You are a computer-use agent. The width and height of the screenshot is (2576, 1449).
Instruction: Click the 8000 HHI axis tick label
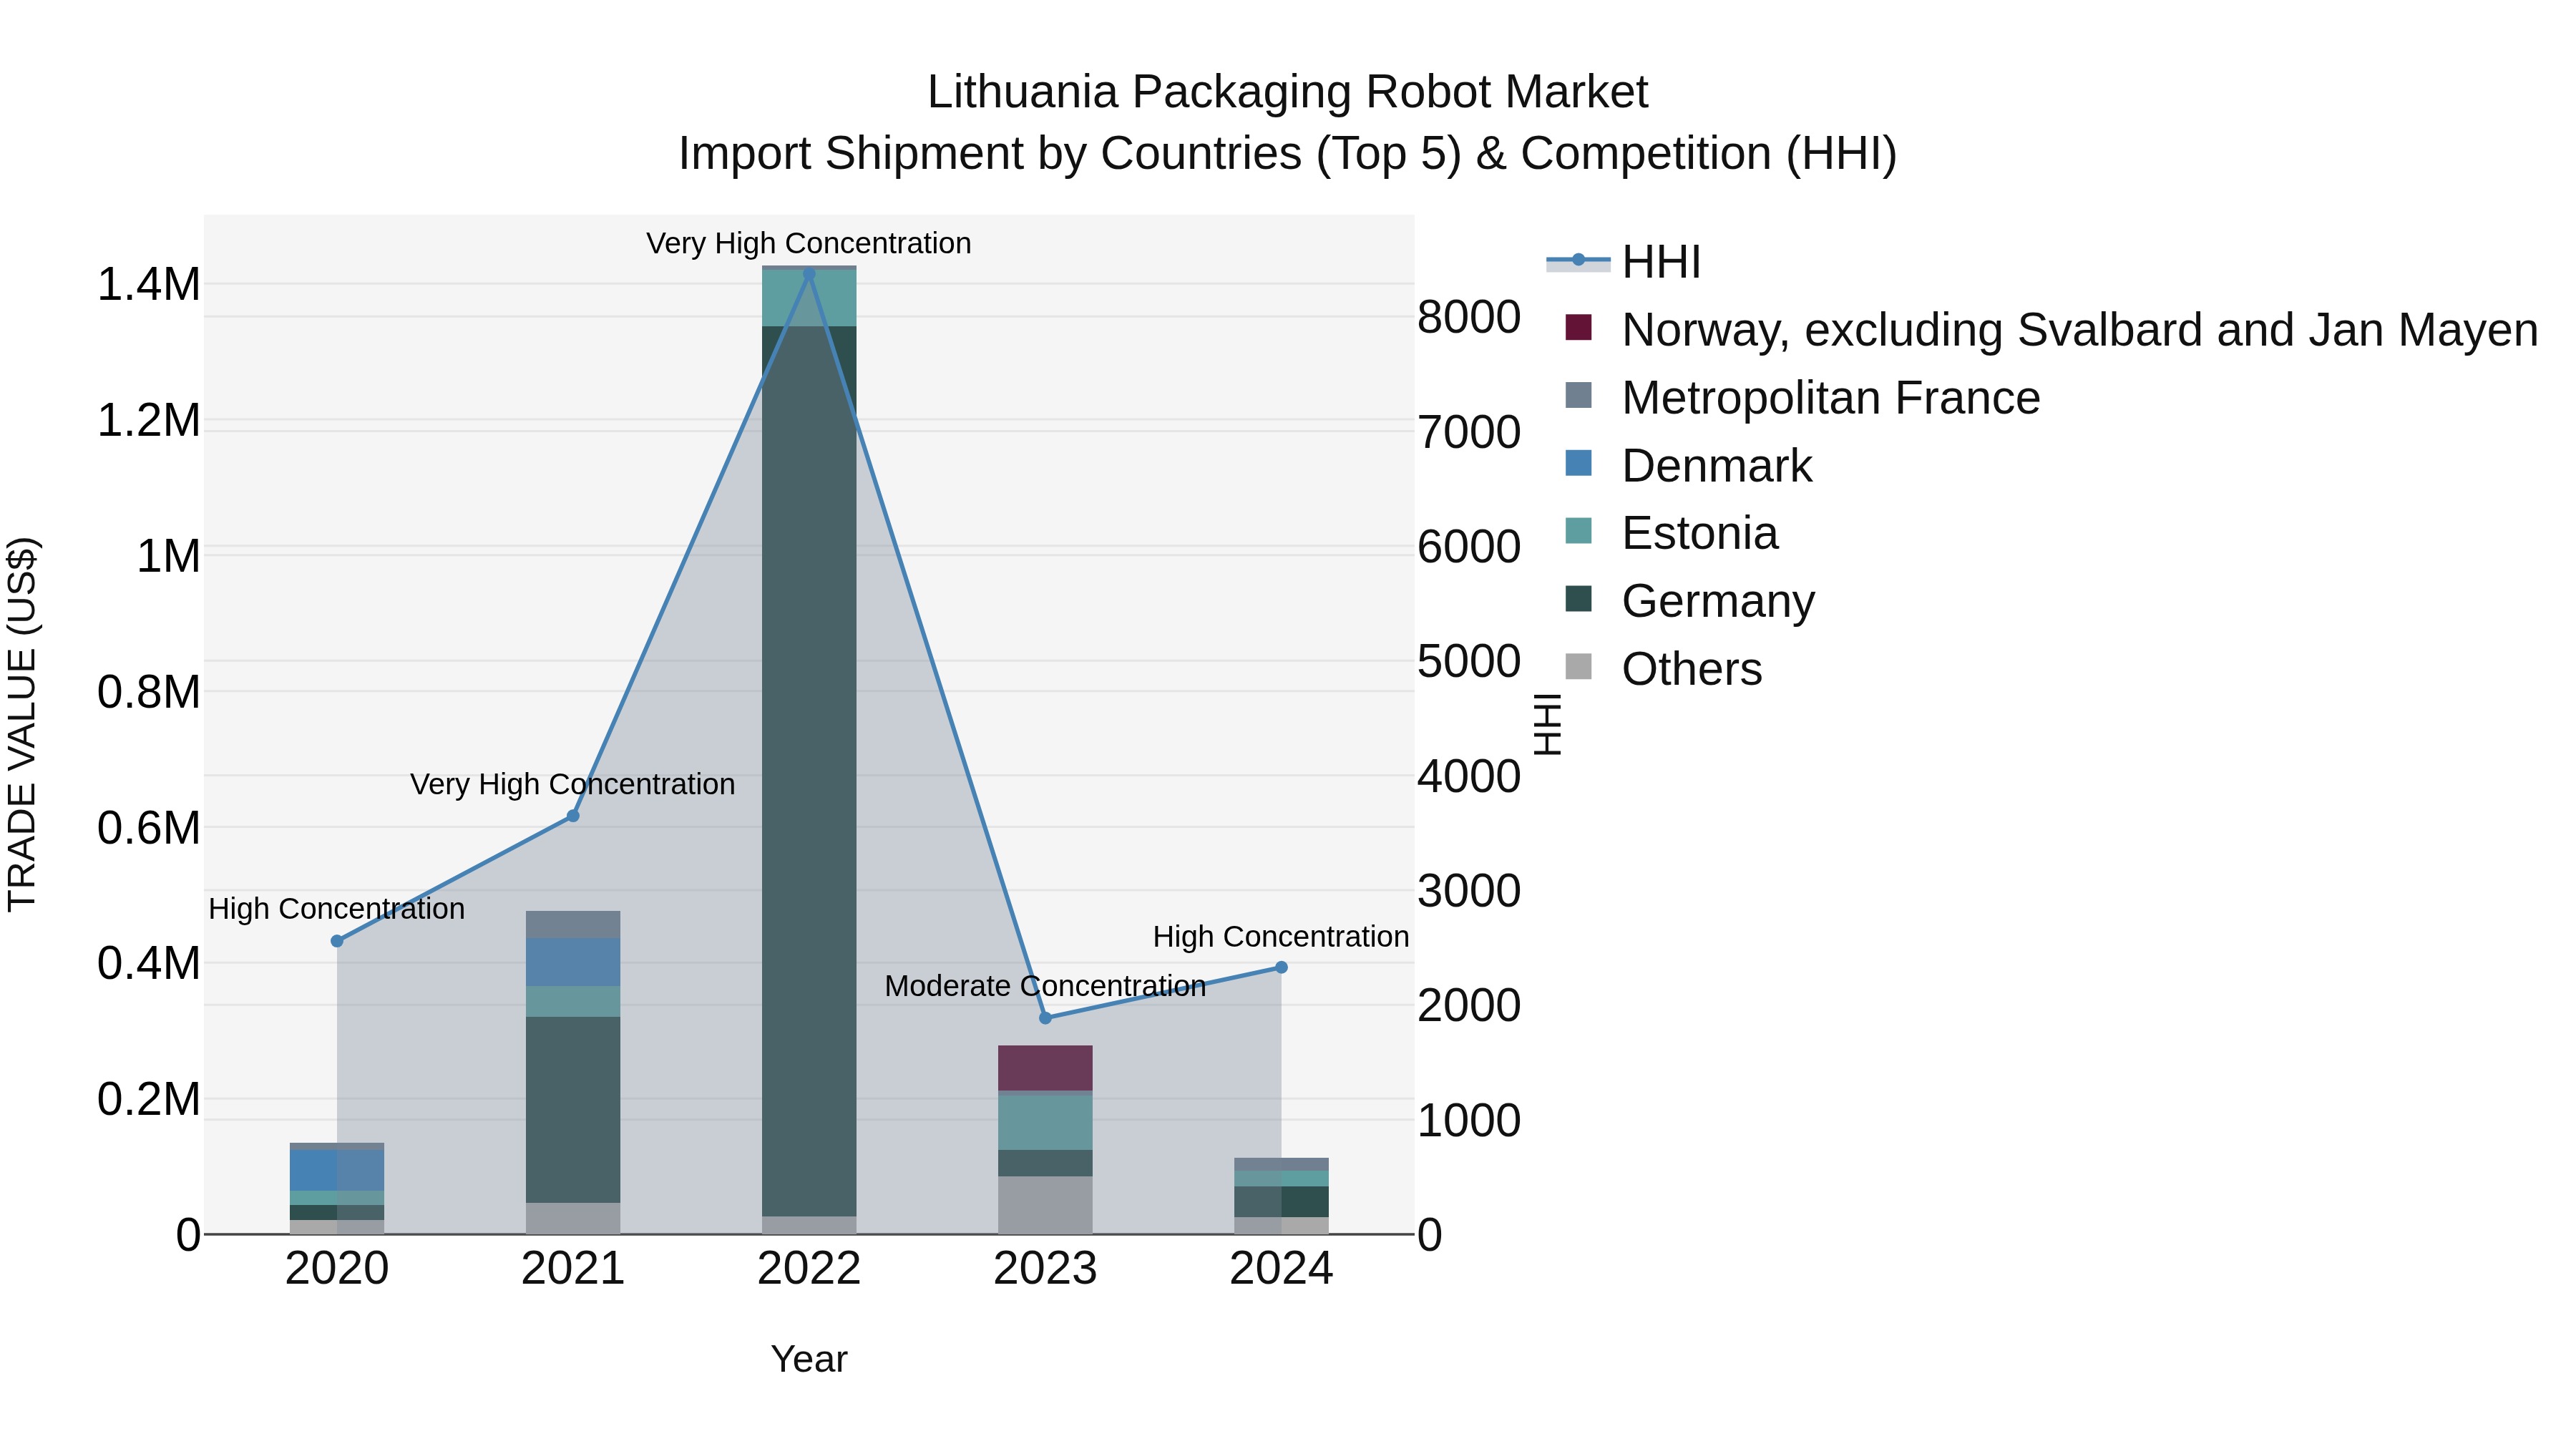point(1469,317)
